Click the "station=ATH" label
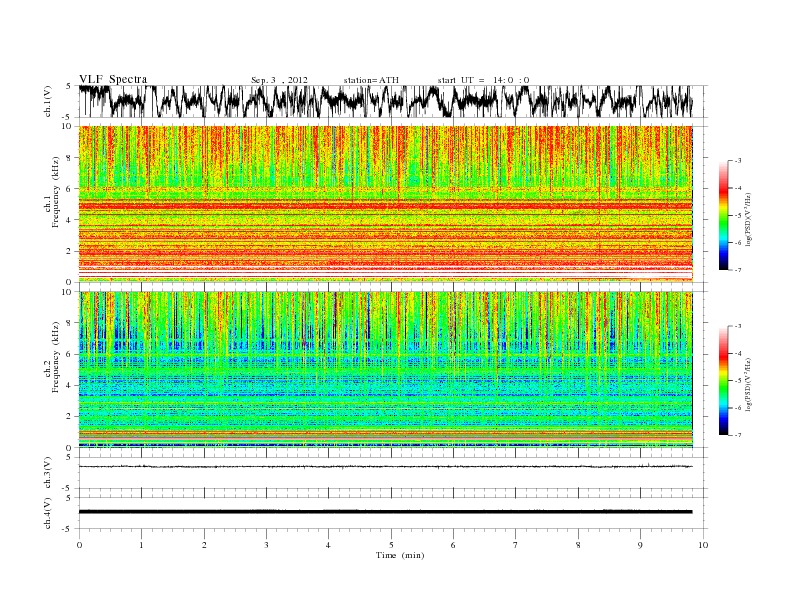The width and height of the screenshot is (792, 612). pyautogui.click(x=371, y=80)
